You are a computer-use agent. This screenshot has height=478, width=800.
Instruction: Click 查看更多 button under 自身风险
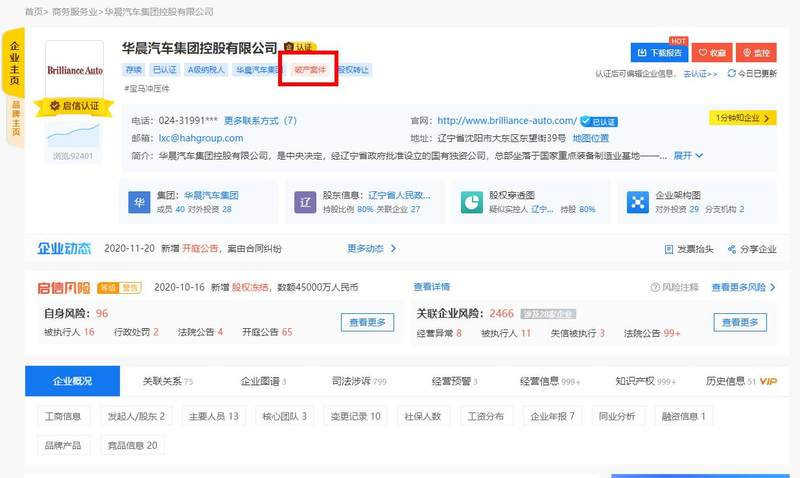click(x=367, y=322)
